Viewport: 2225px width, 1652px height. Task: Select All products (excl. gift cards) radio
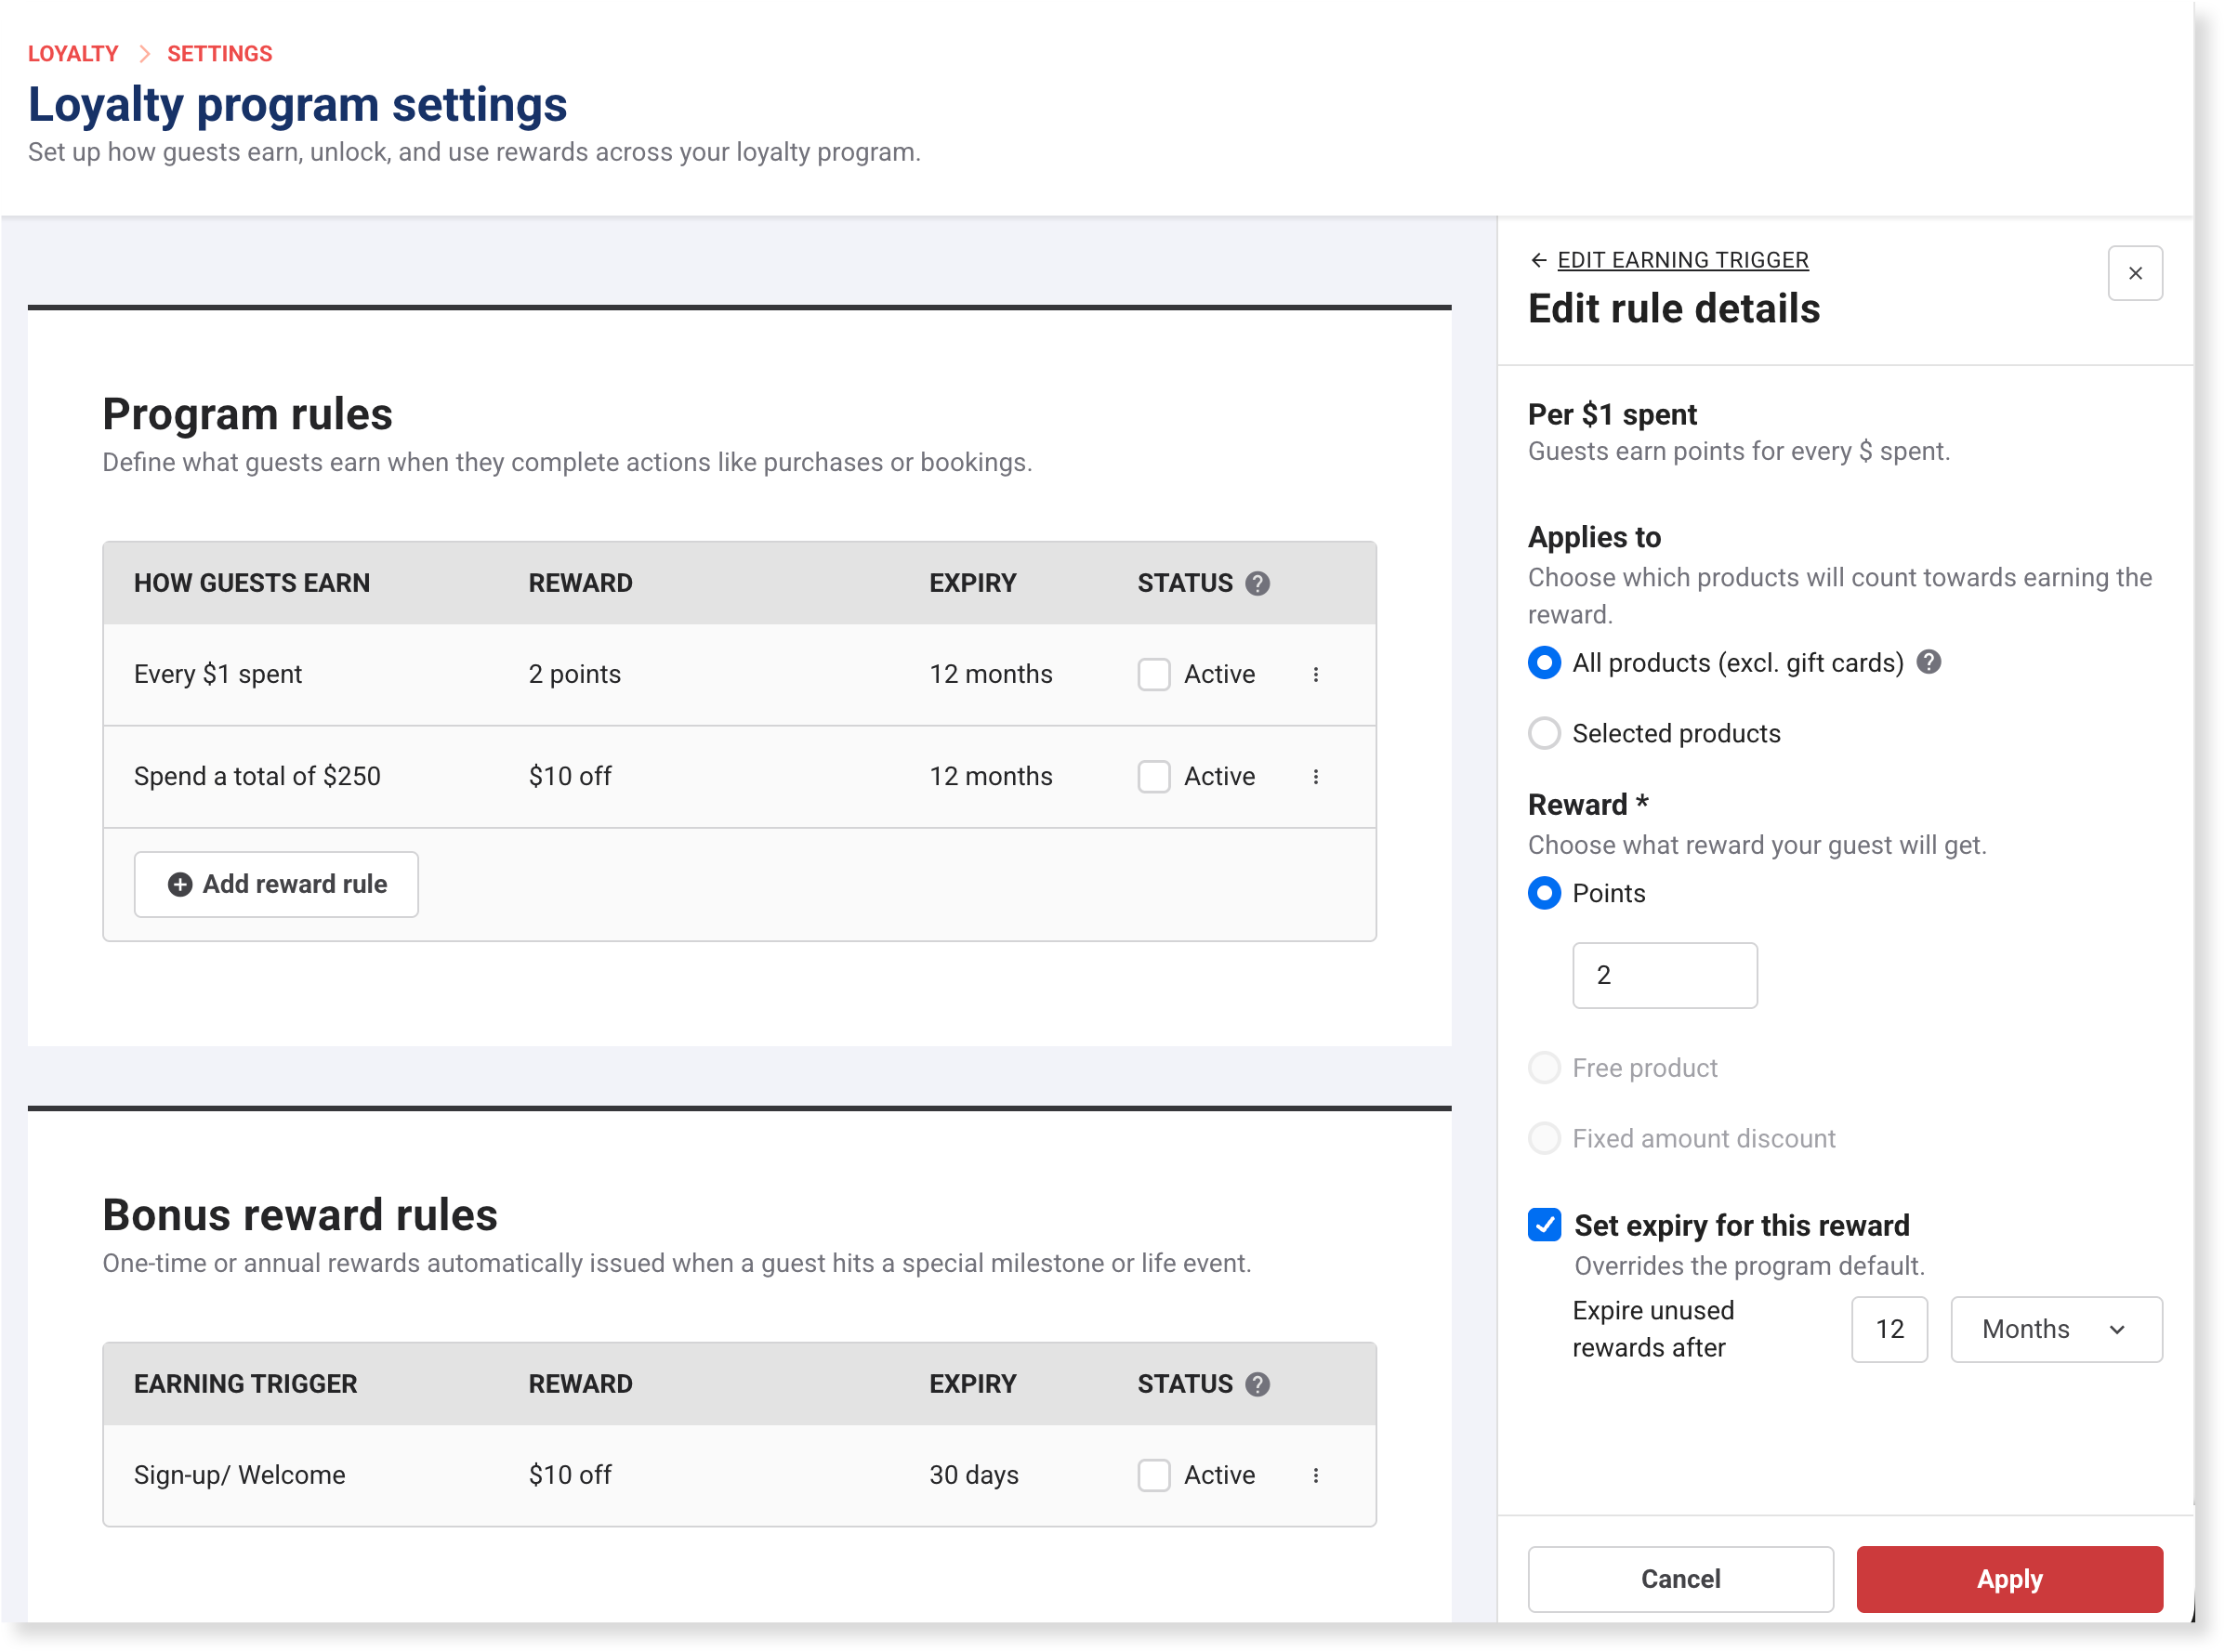pos(1544,663)
